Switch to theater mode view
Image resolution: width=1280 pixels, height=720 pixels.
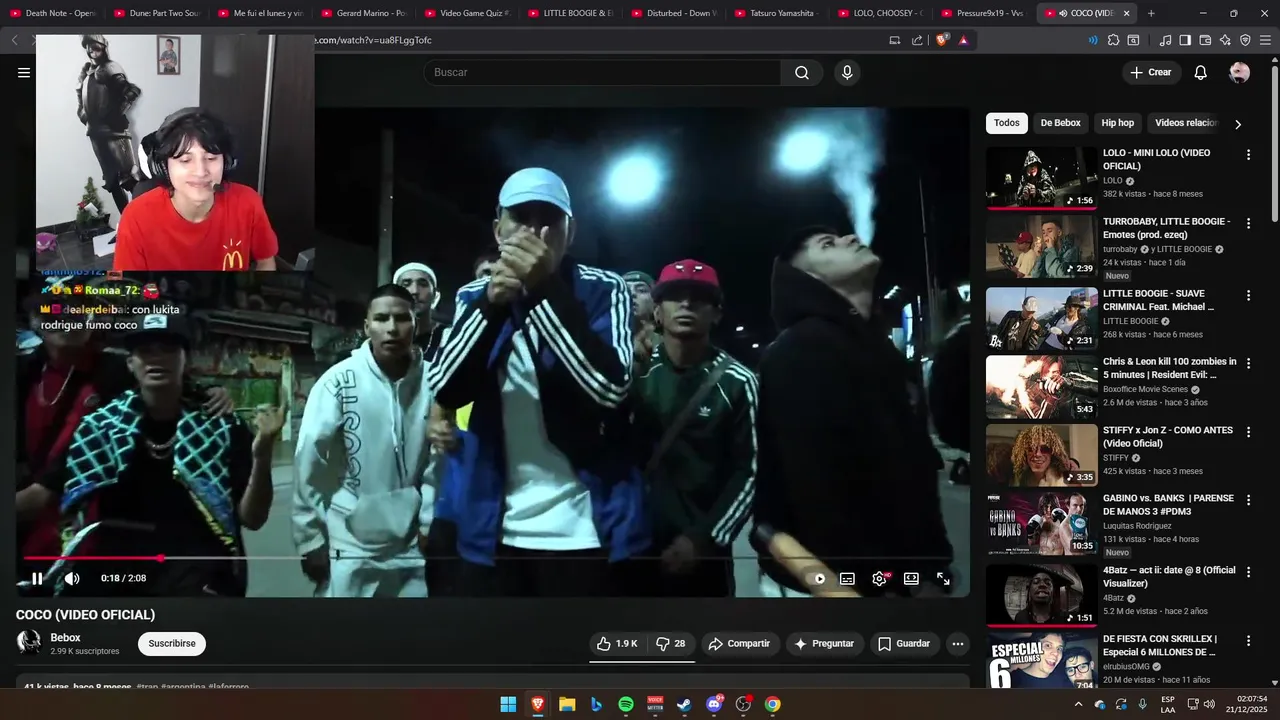point(911,578)
